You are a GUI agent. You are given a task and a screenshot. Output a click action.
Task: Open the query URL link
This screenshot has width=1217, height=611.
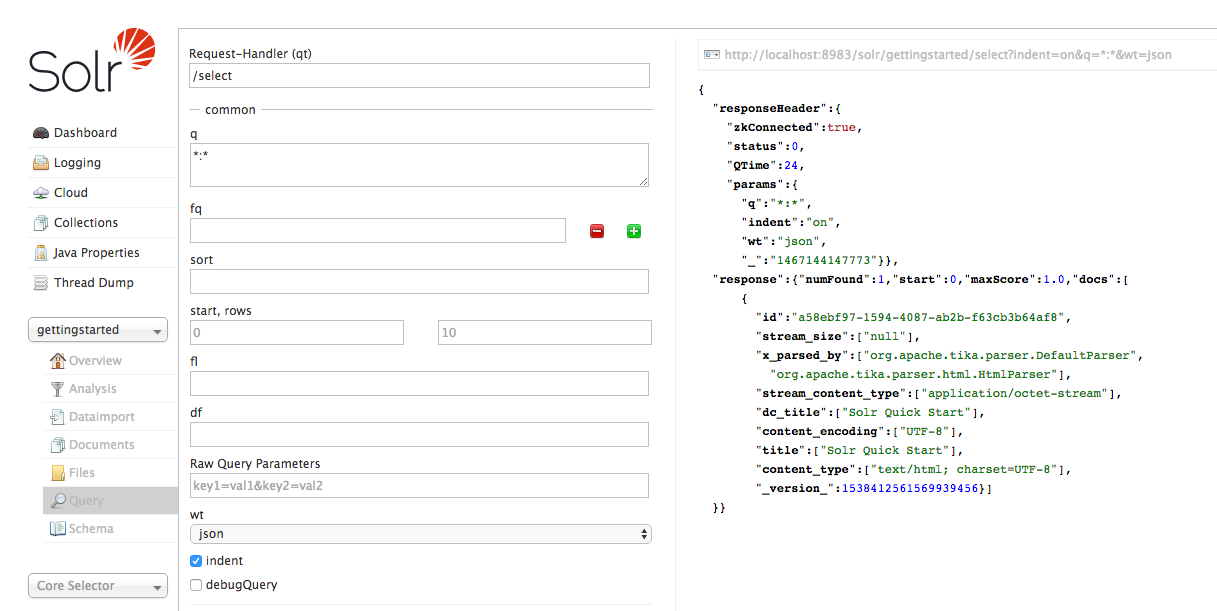pos(947,55)
